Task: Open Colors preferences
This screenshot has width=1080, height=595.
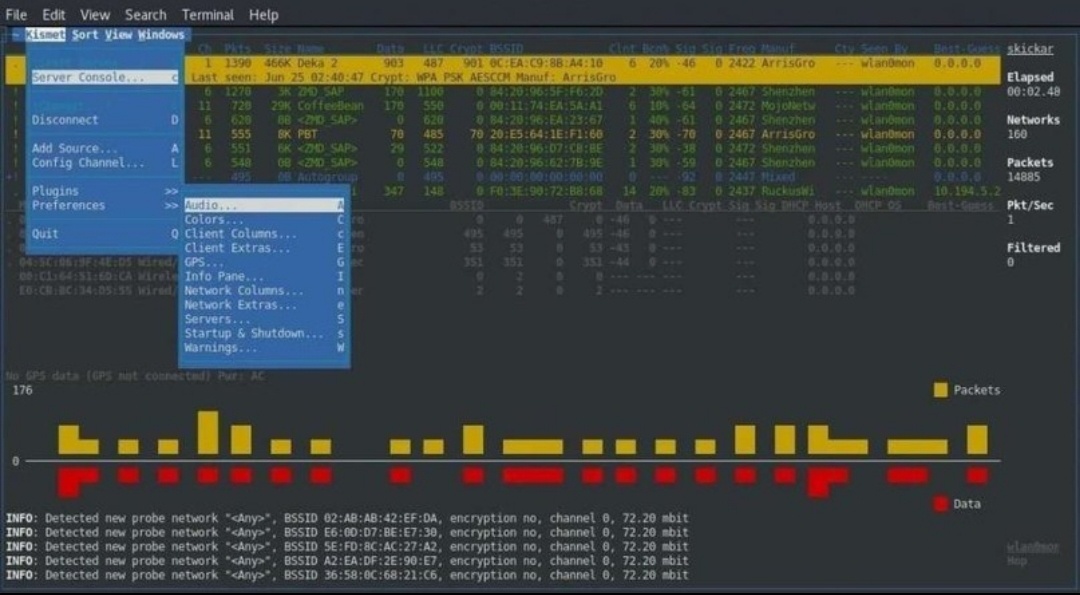Action: [264, 220]
